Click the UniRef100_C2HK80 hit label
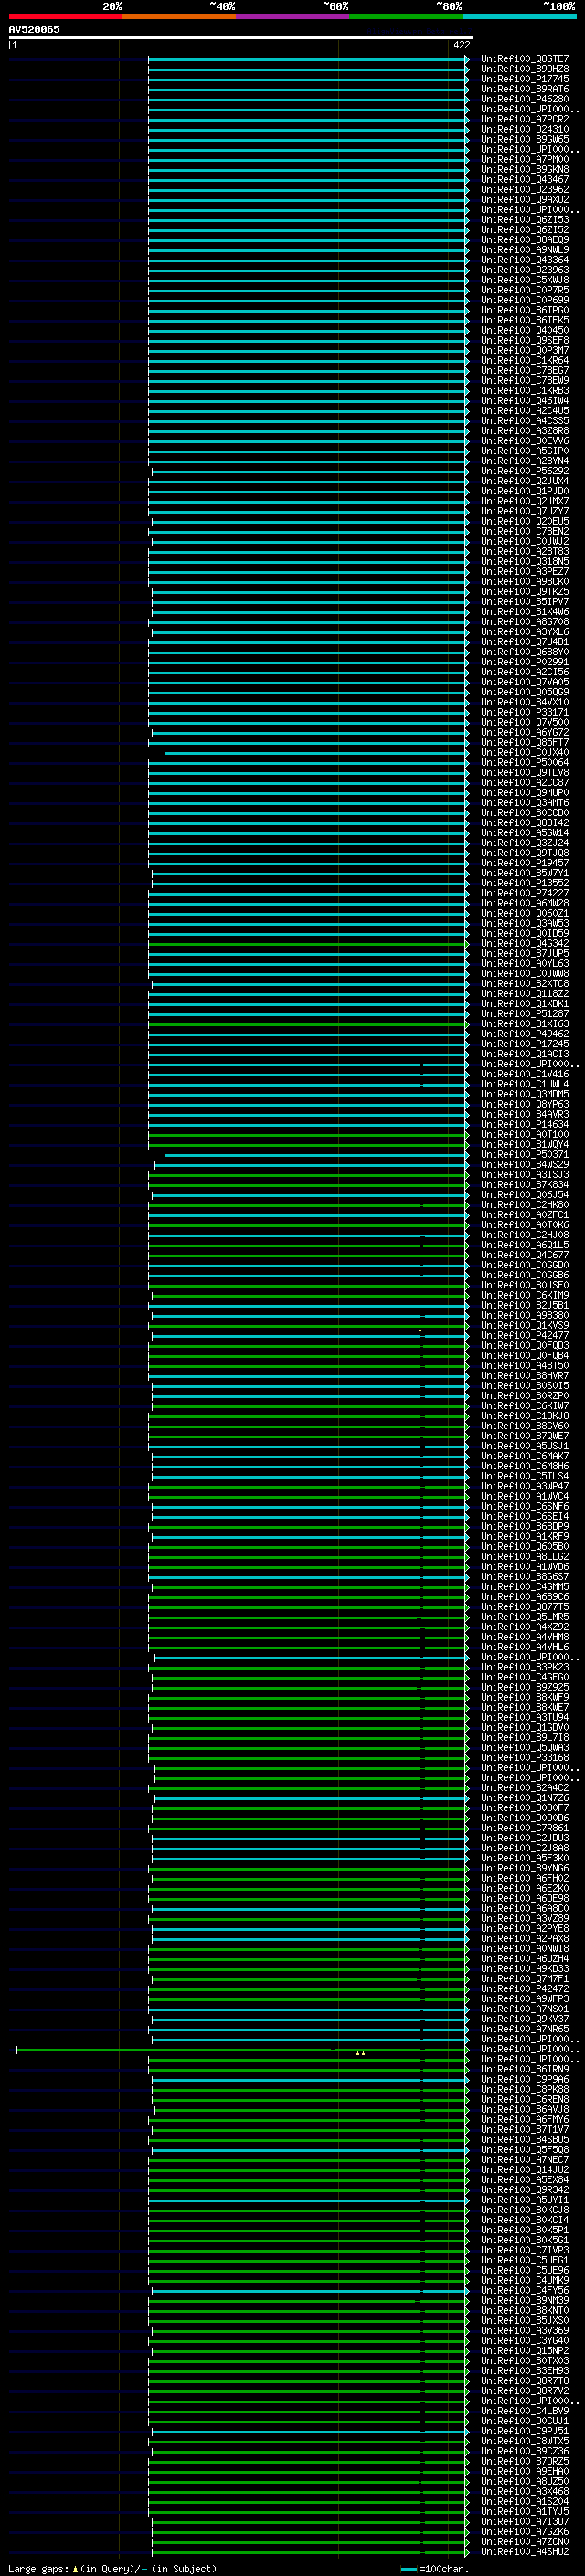The width and height of the screenshot is (585, 2576). 525,1205
